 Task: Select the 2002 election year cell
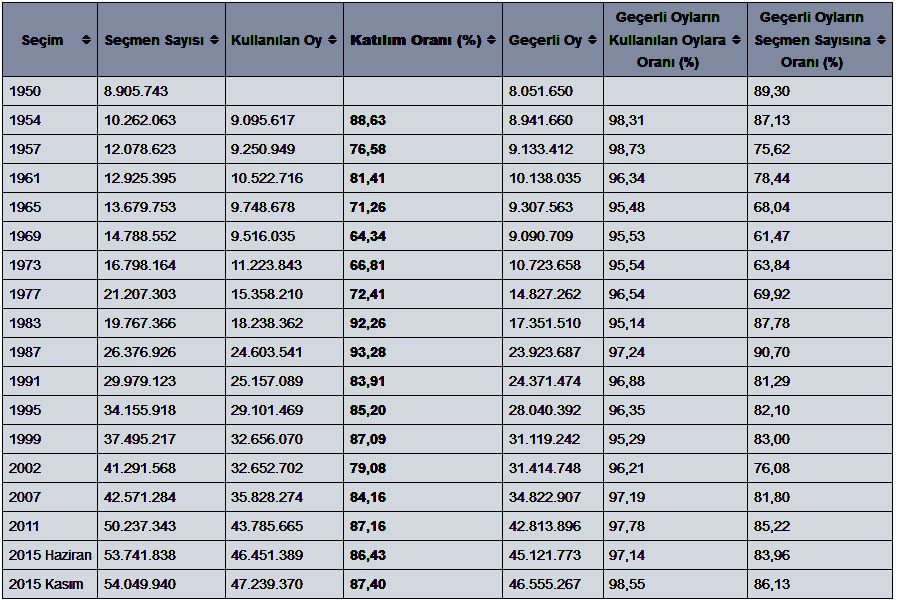(x=25, y=468)
